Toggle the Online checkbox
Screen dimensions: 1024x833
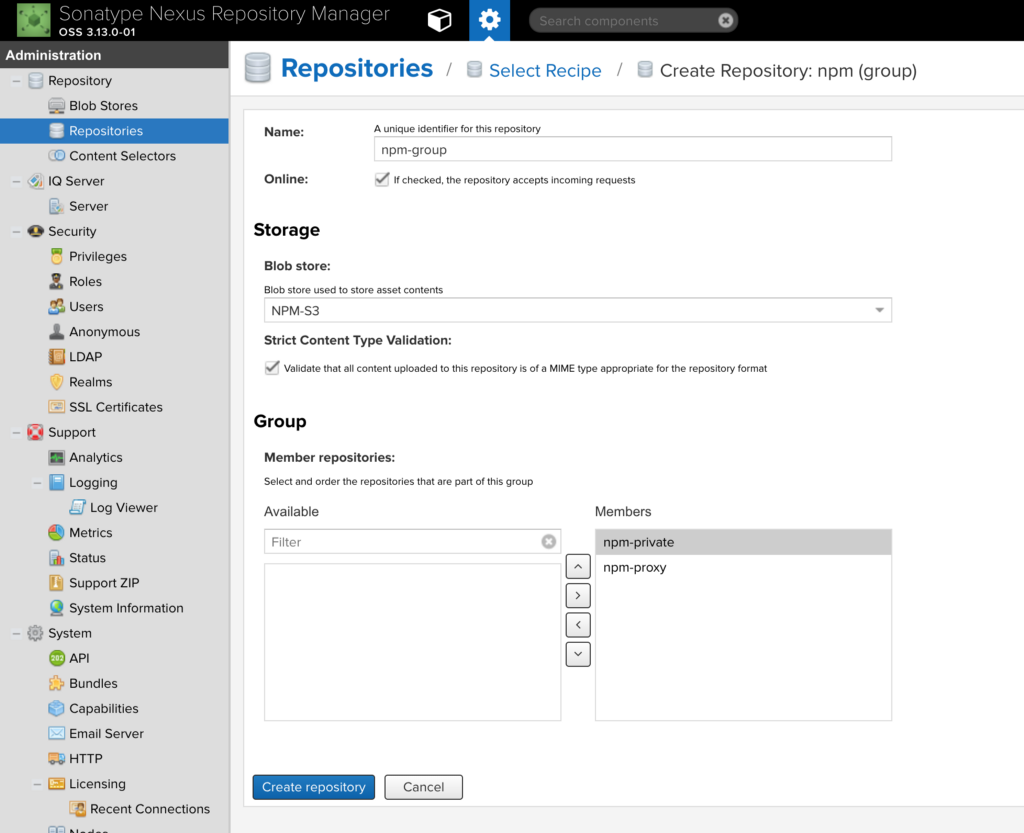(x=382, y=180)
